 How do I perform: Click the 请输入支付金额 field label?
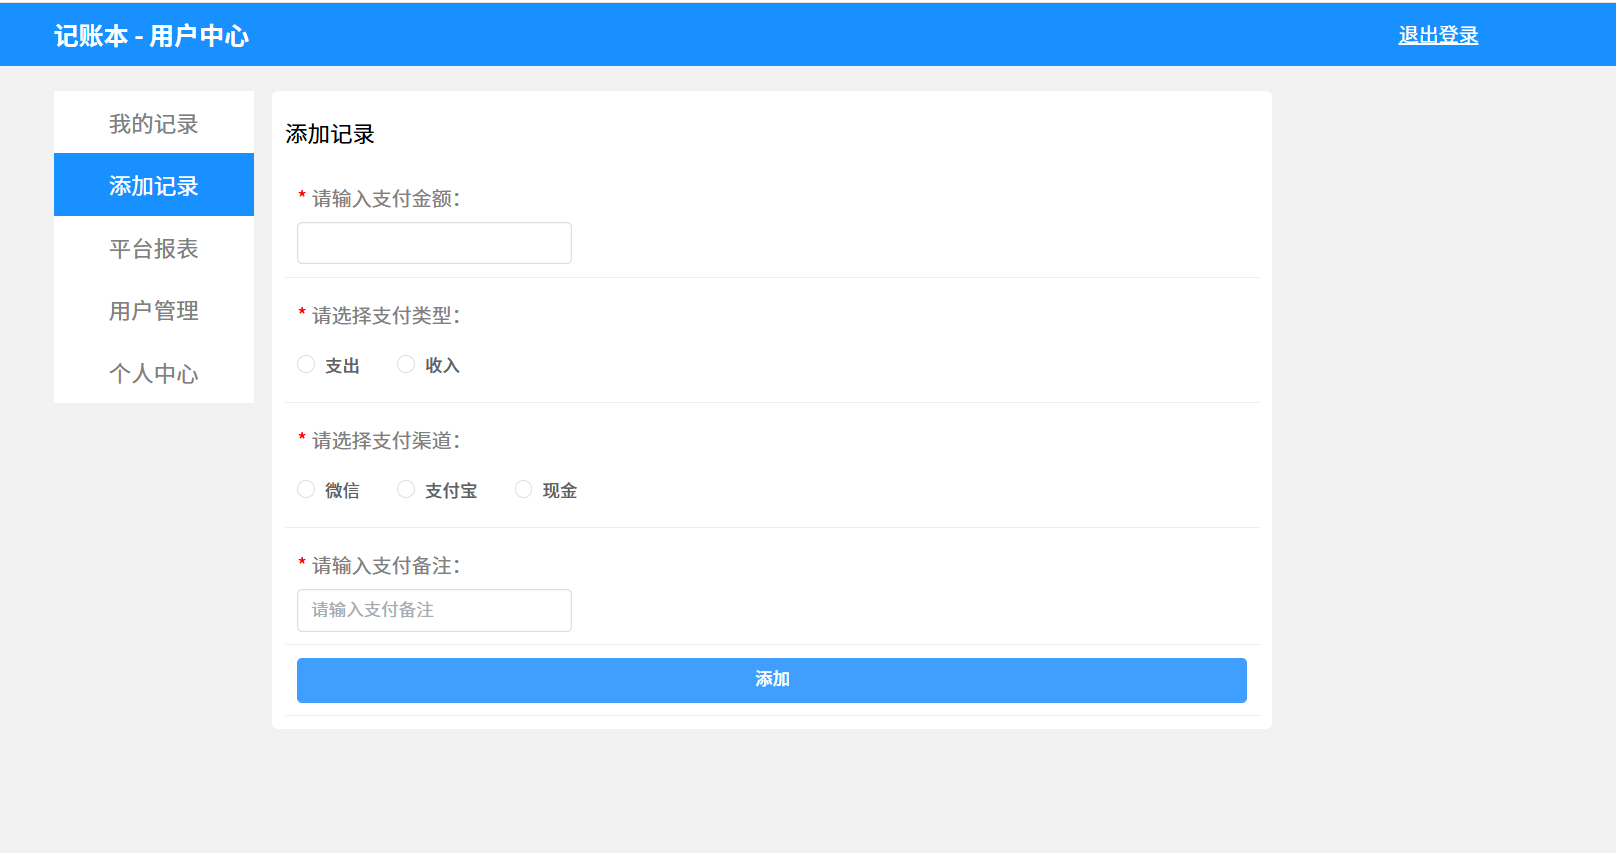[x=385, y=199]
